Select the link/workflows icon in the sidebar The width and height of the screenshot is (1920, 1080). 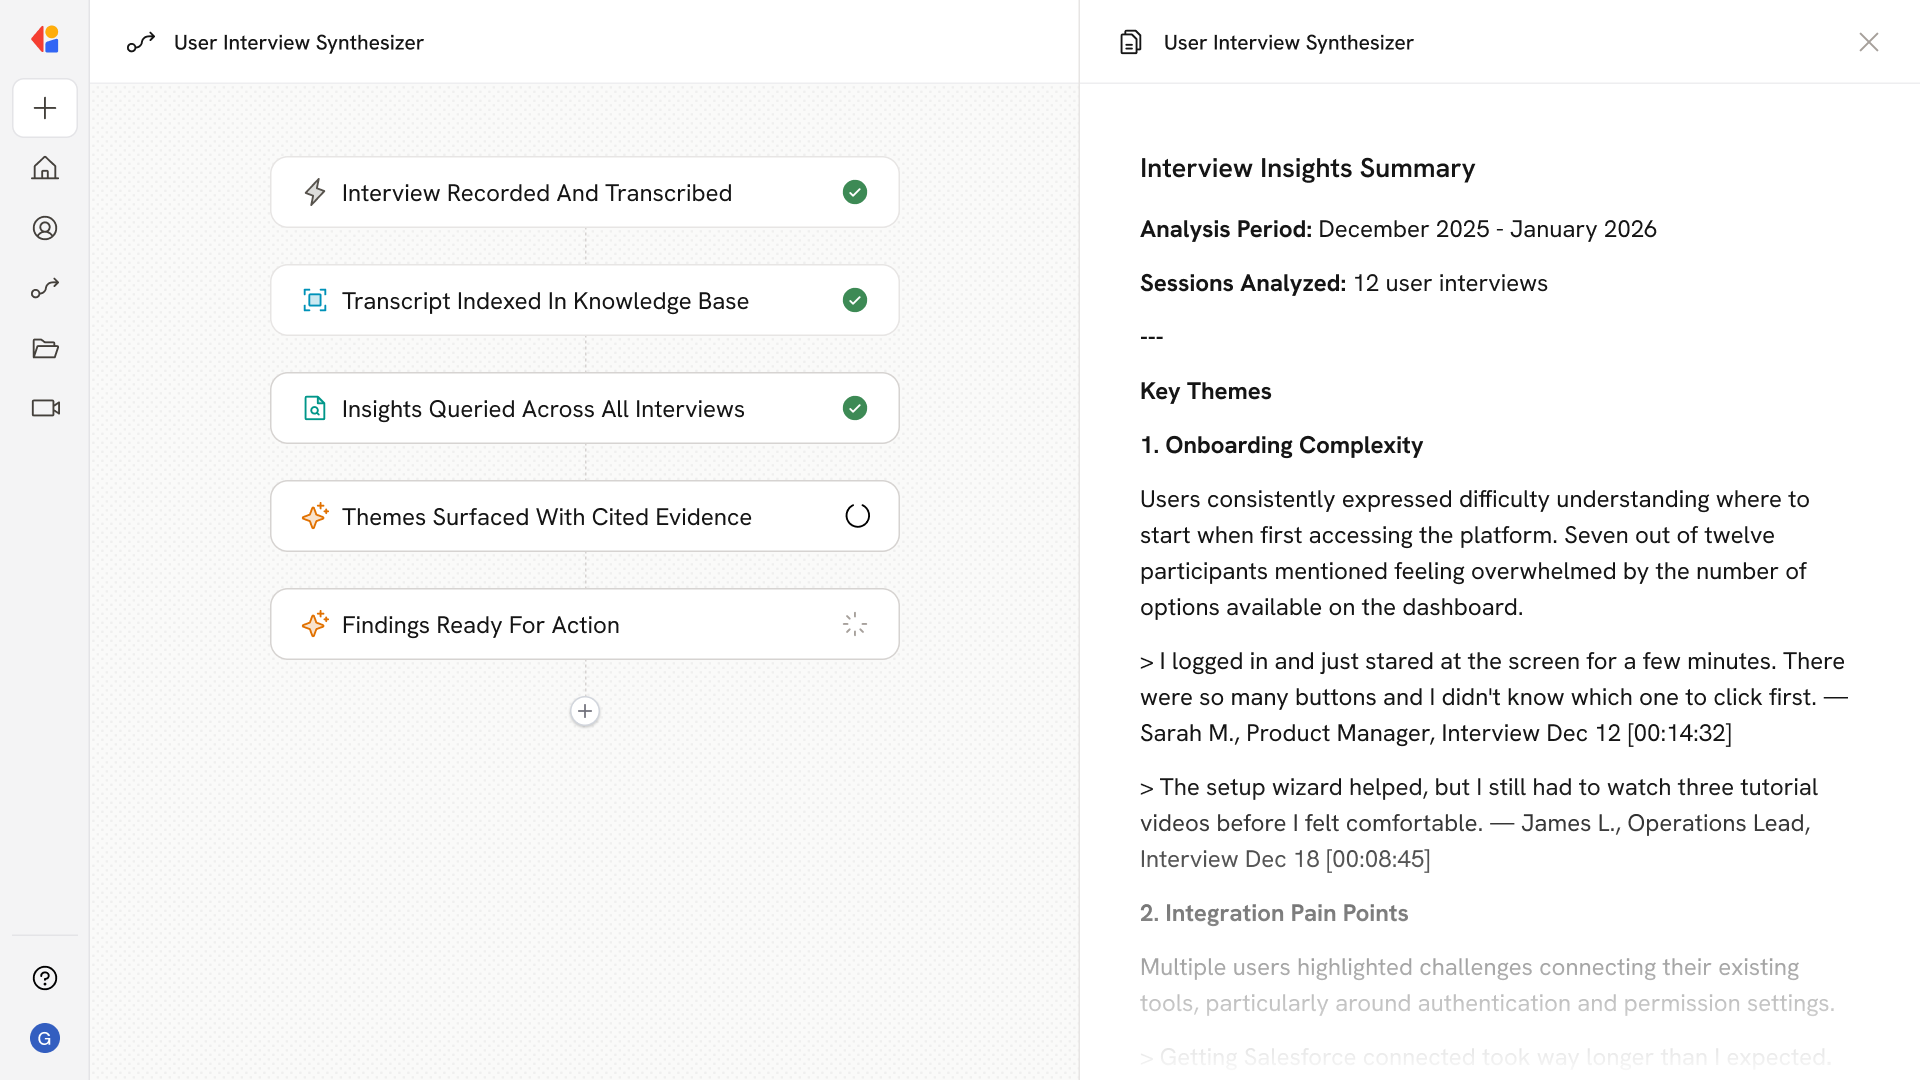(x=44, y=288)
